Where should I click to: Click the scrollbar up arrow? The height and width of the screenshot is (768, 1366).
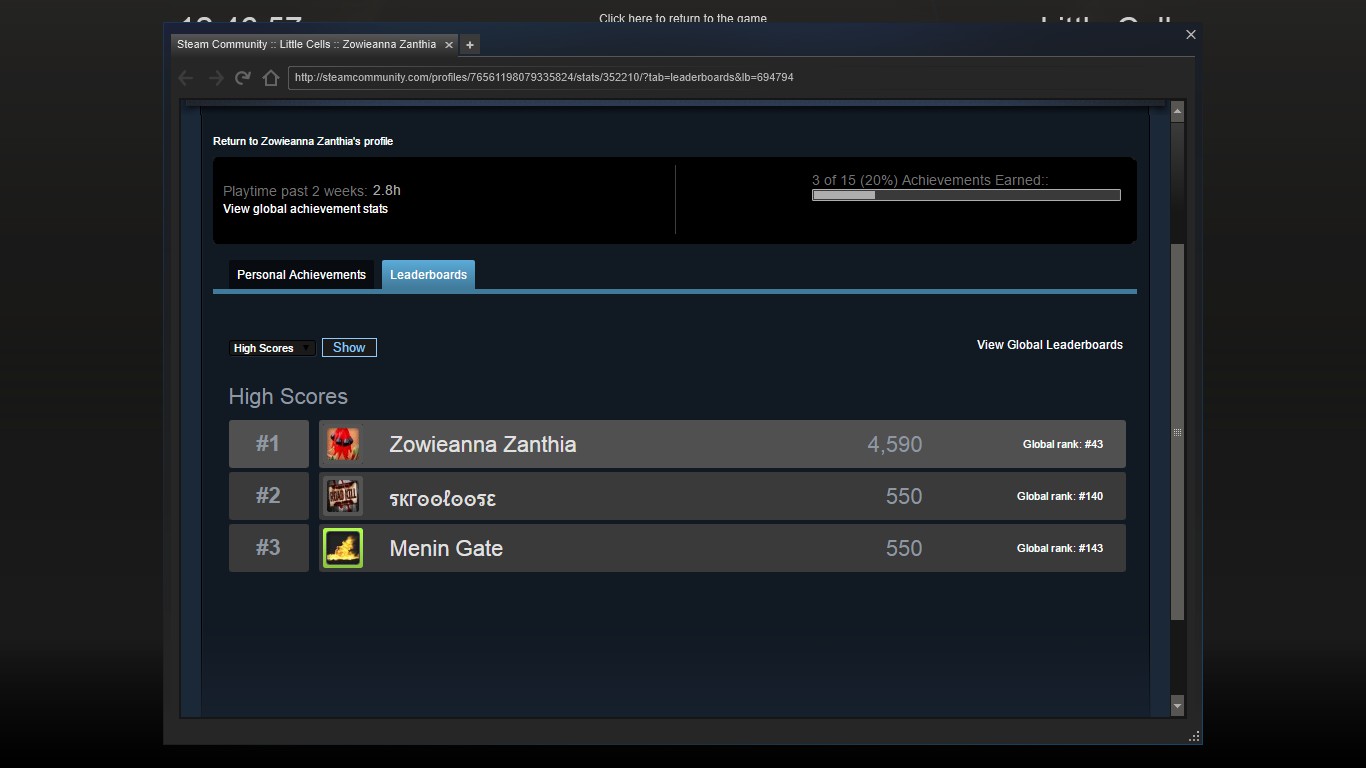pos(1177,111)
